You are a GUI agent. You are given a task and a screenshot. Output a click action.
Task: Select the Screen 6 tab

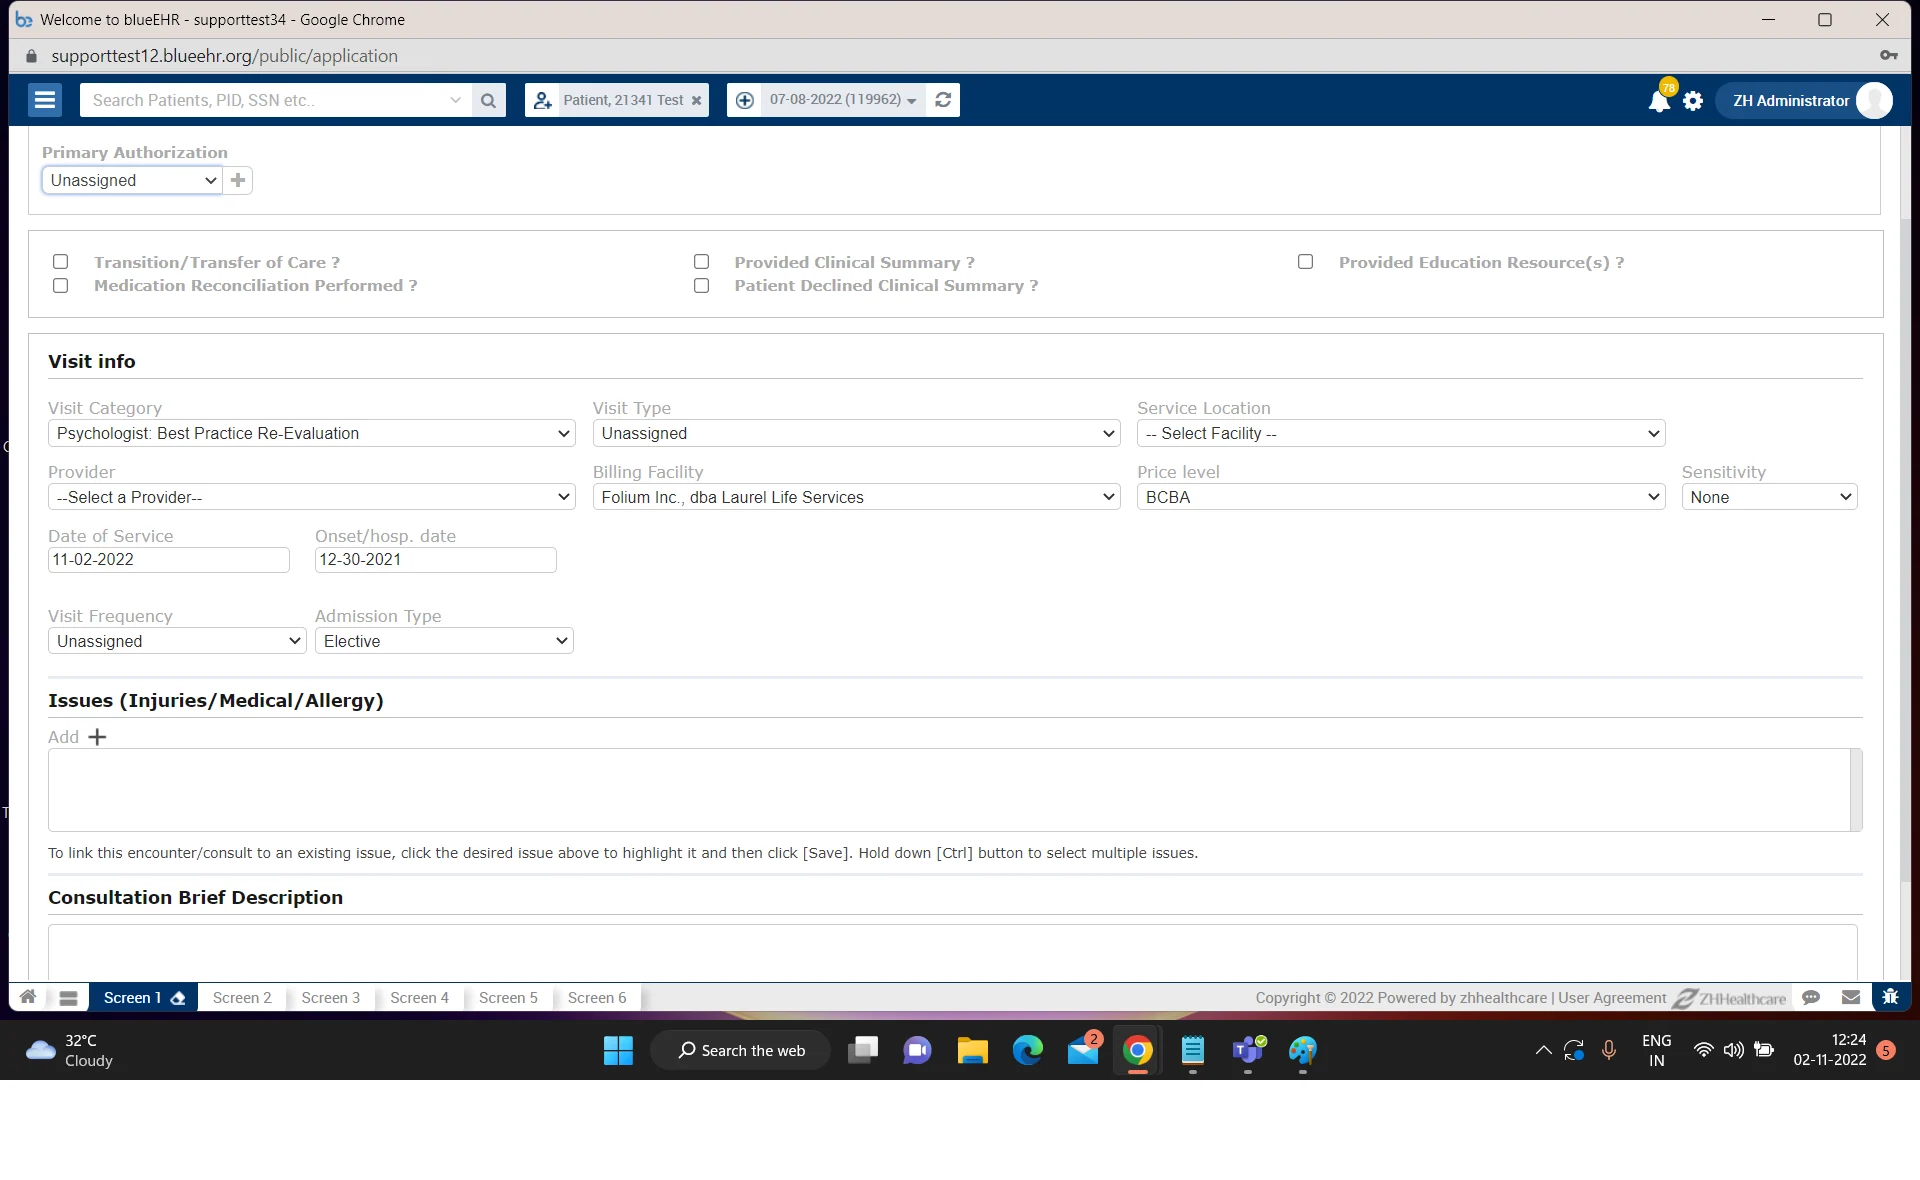point(596,997)
